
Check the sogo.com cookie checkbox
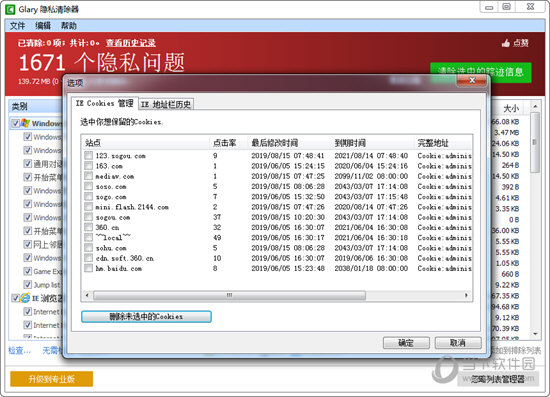click(x=88, y=196)
